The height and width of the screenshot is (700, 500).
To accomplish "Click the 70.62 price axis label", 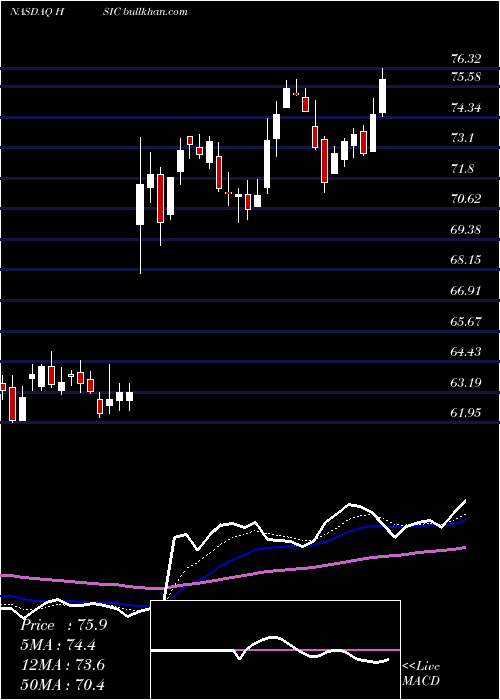I will (x=466, y=199).
